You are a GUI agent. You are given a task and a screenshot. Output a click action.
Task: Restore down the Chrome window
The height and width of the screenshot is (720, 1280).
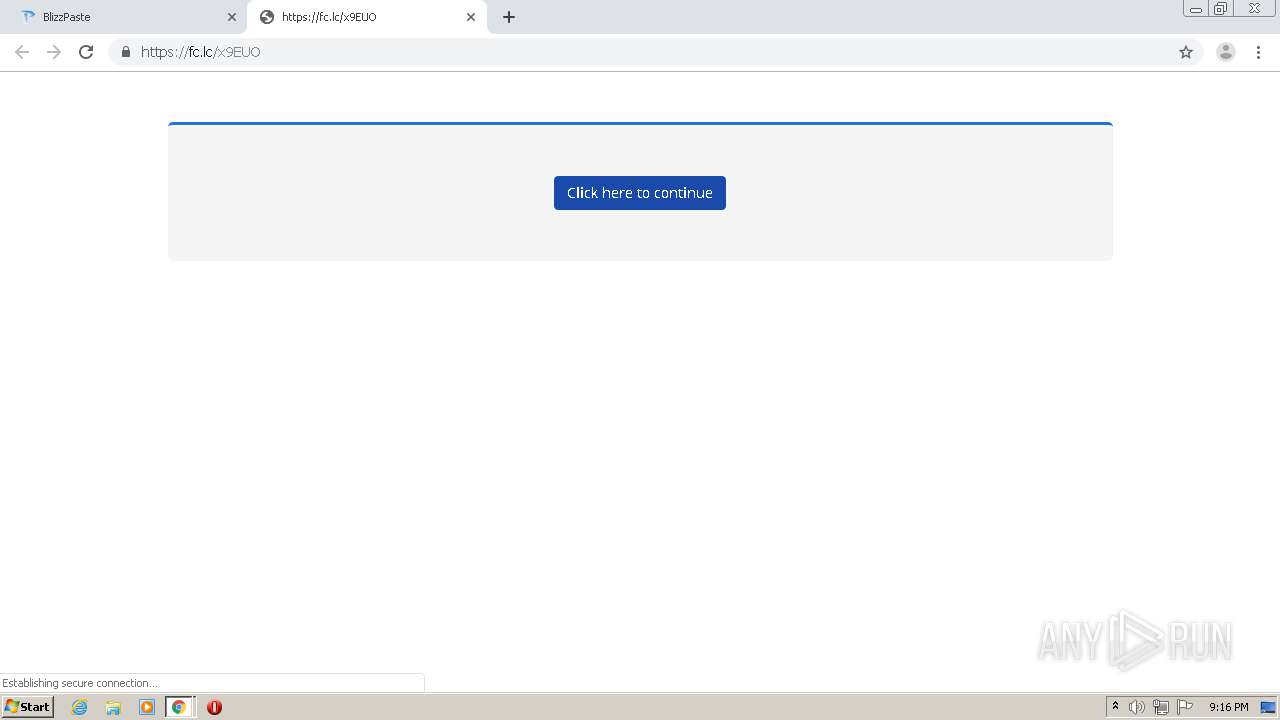[x=1221, y=9]
